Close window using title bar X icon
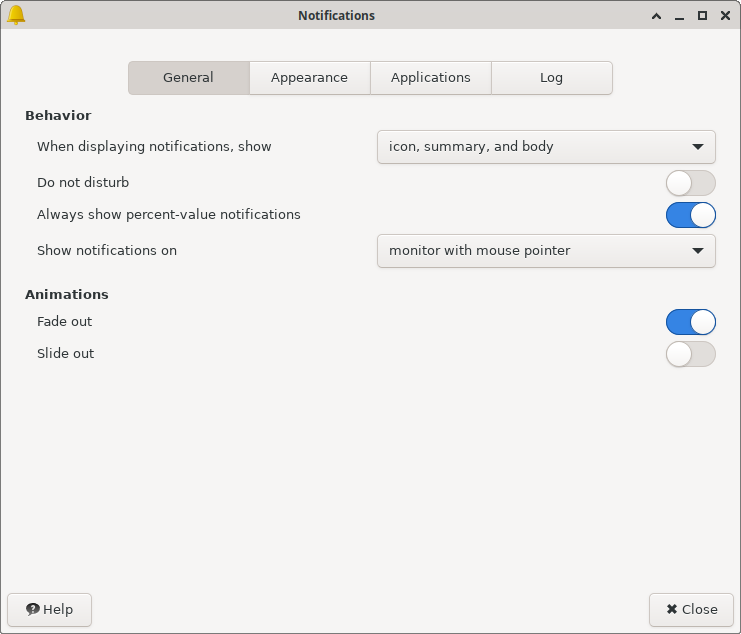This screenshot has height=634, width=741. coord(725,16)
